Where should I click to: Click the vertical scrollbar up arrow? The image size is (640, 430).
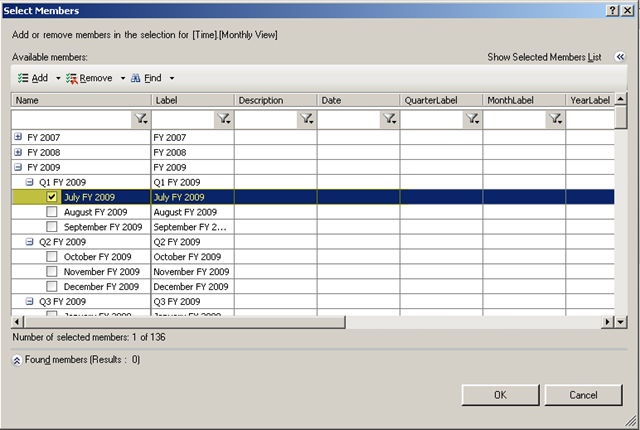pos(621,99)
